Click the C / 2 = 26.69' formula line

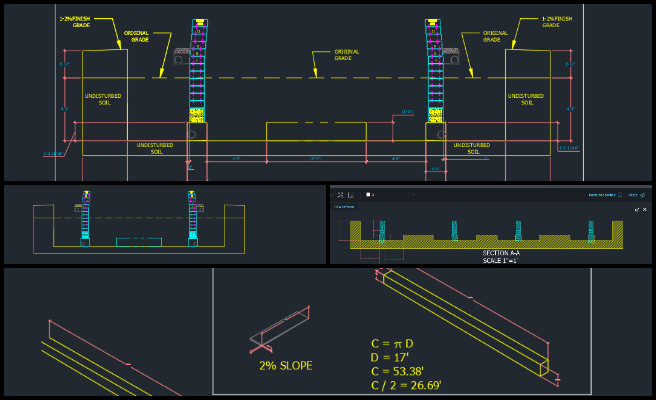coord(406,385)
